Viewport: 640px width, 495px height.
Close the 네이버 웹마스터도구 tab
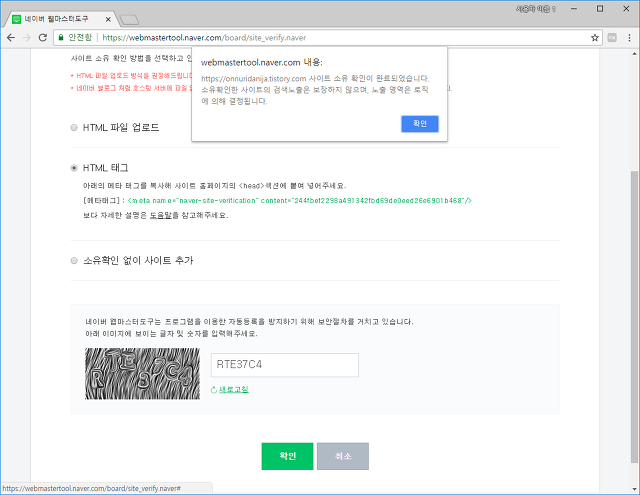[x=108, y=19]
